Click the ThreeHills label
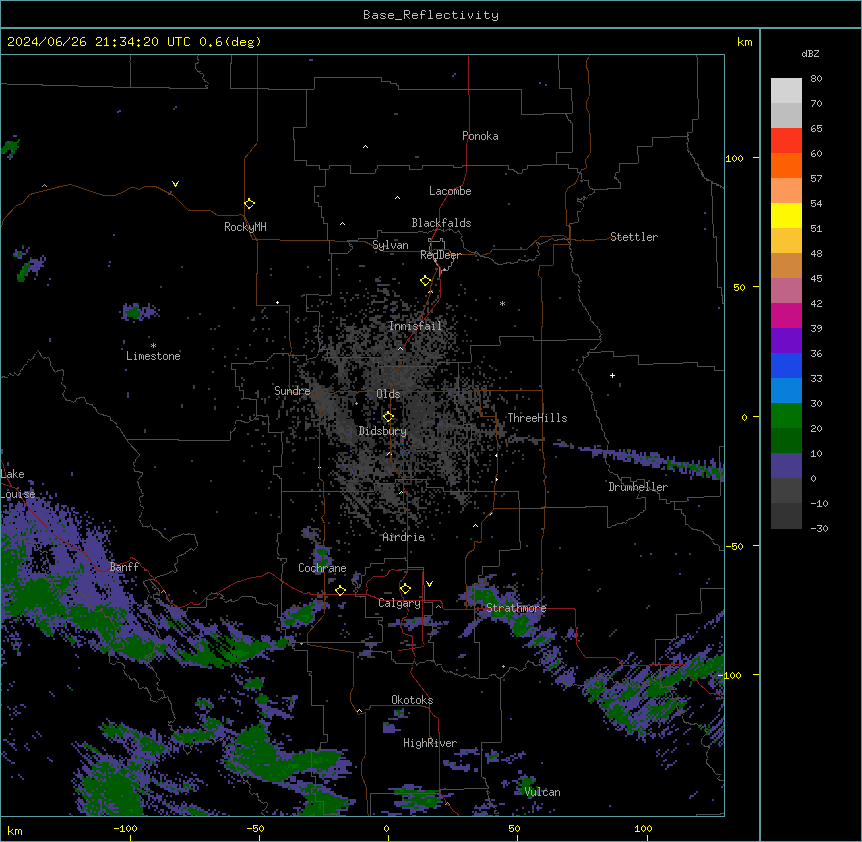Screen dimensions: 862x842 pyautogui.click(x=537, y=418)
